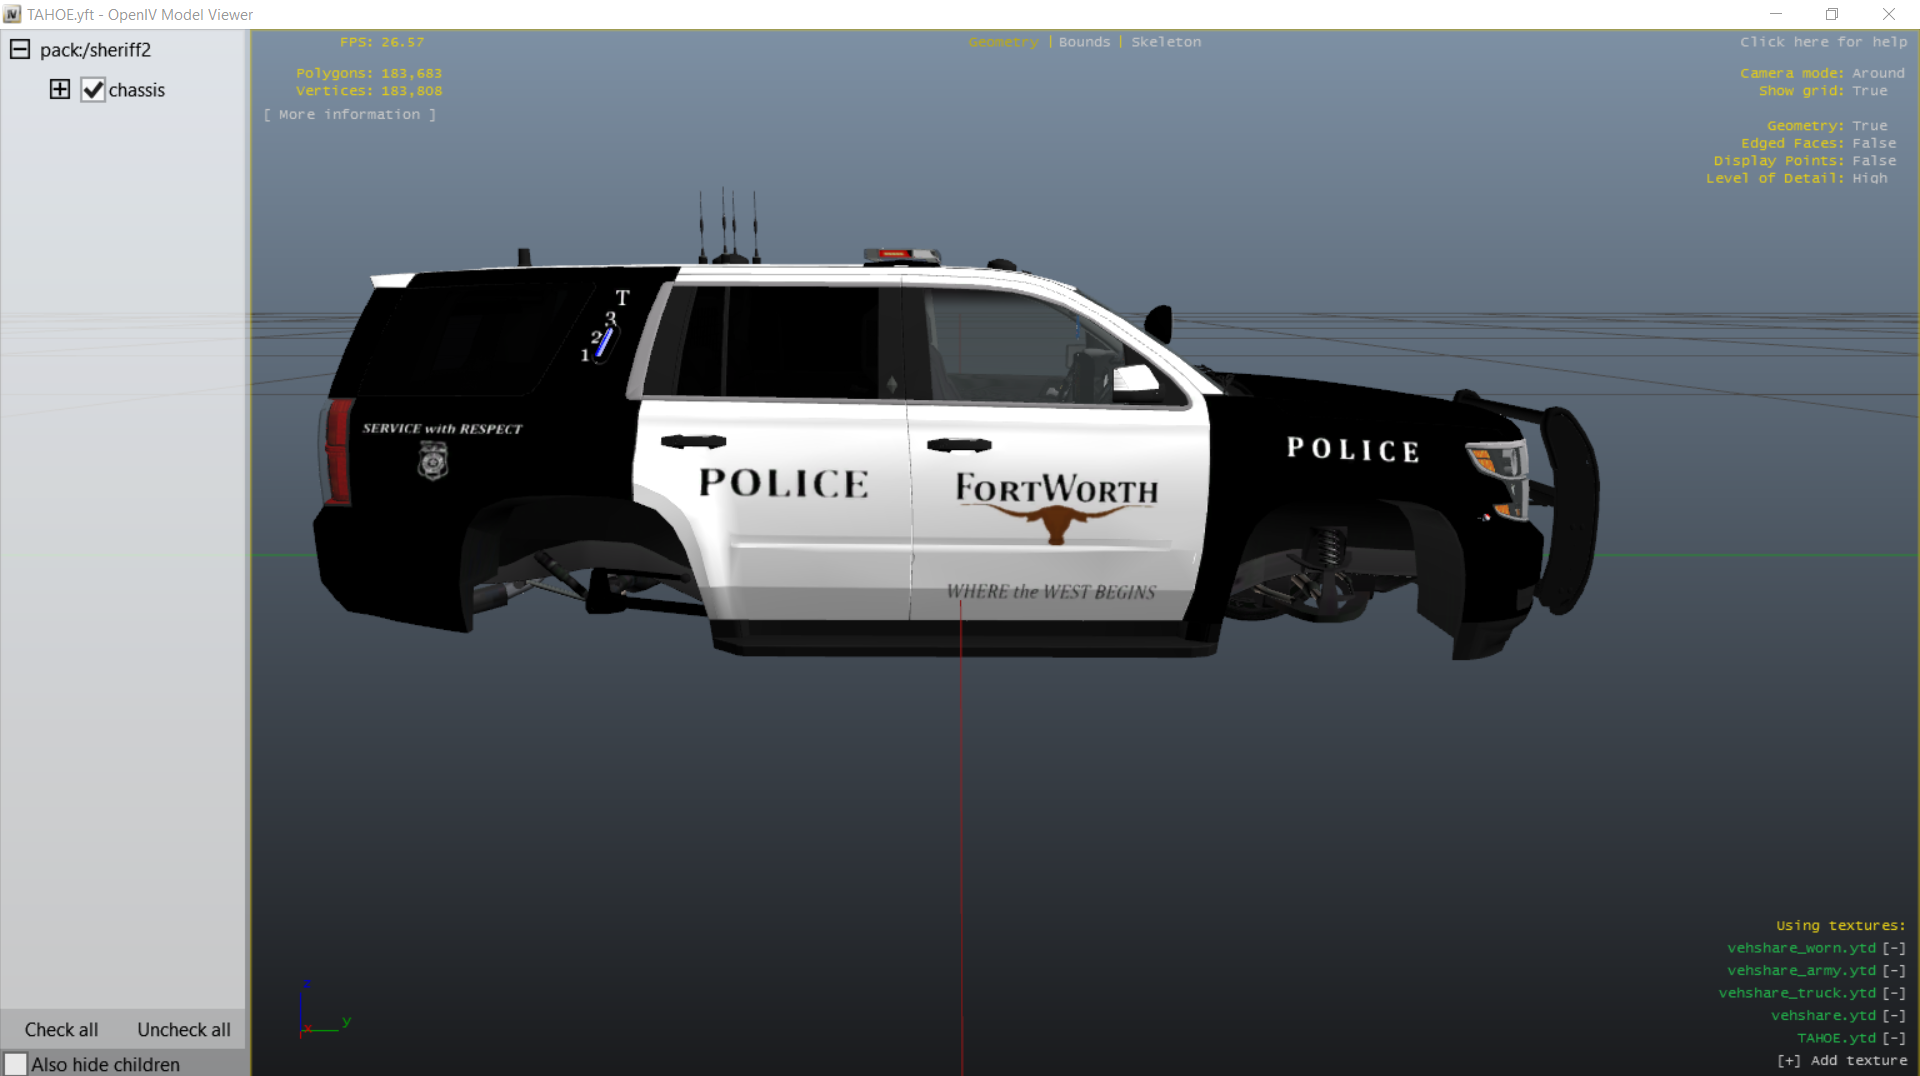Click vehshare_army.ytd texture name

(x=1801, y=971)
